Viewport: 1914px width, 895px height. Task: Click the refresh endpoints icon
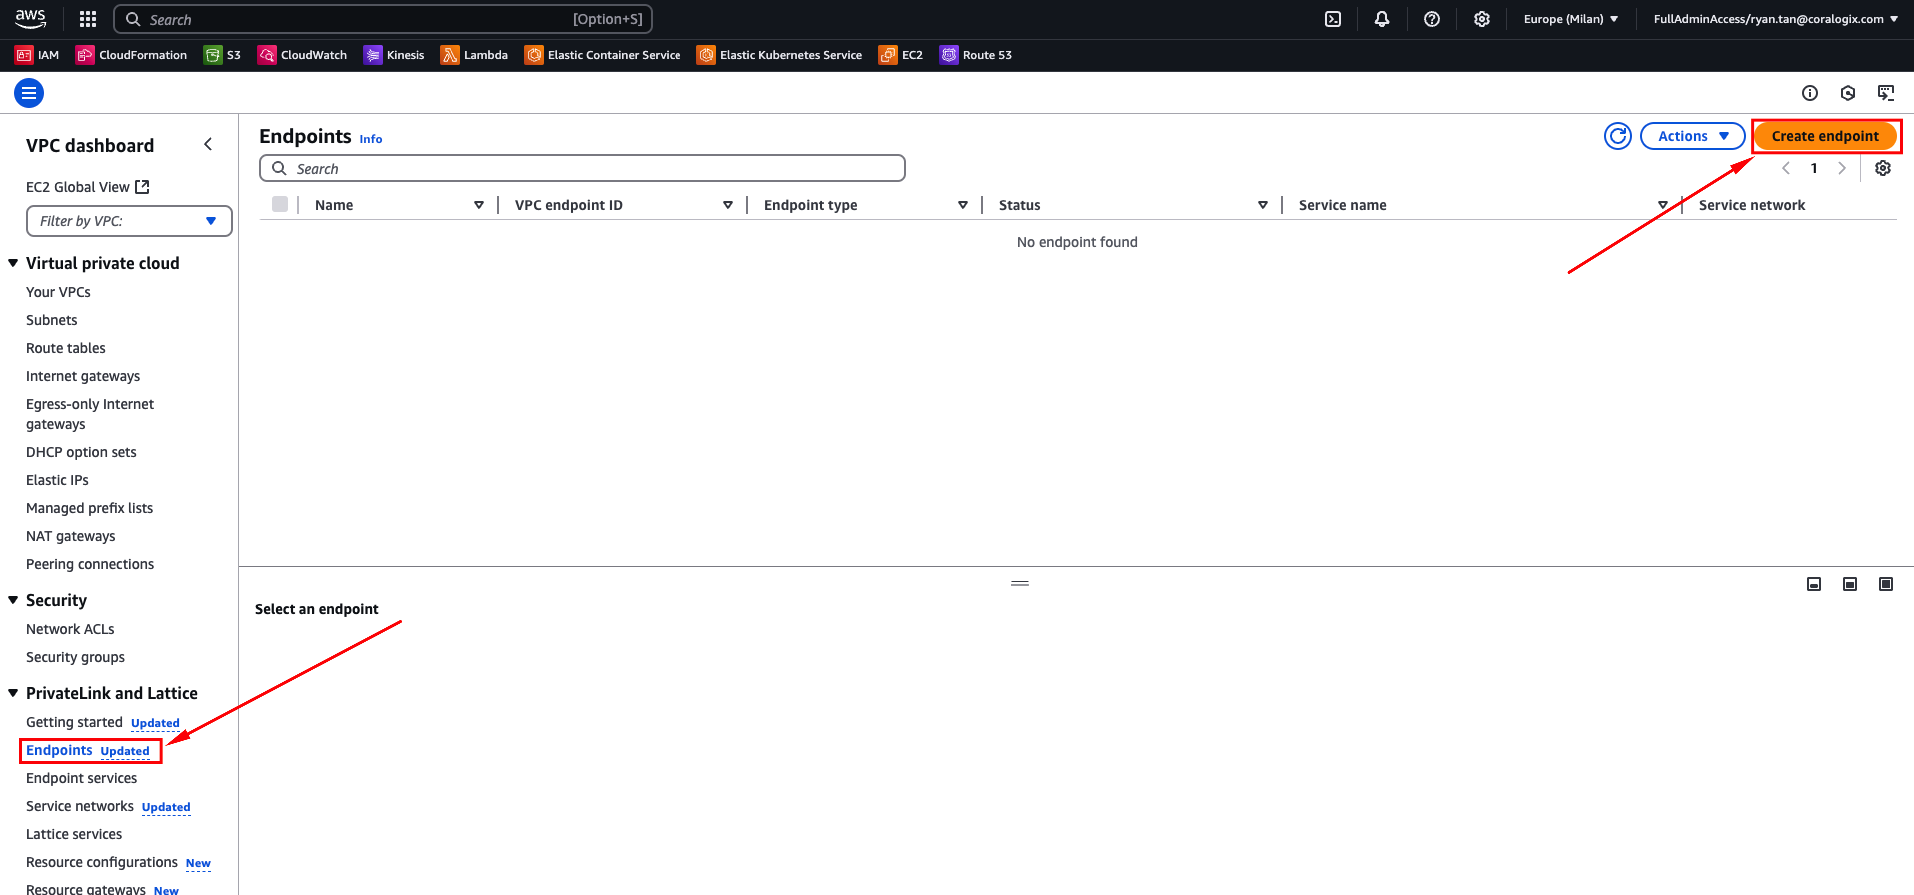point(1617,136)
